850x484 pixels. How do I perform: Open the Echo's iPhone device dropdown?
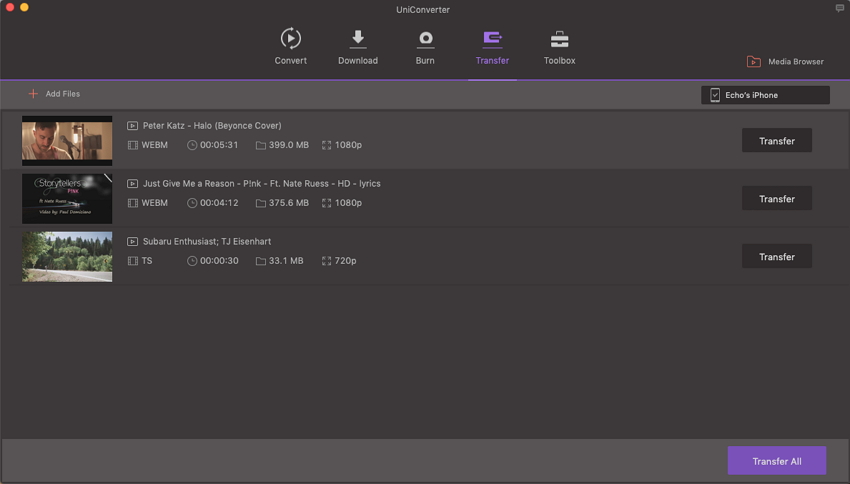[765, 95]
